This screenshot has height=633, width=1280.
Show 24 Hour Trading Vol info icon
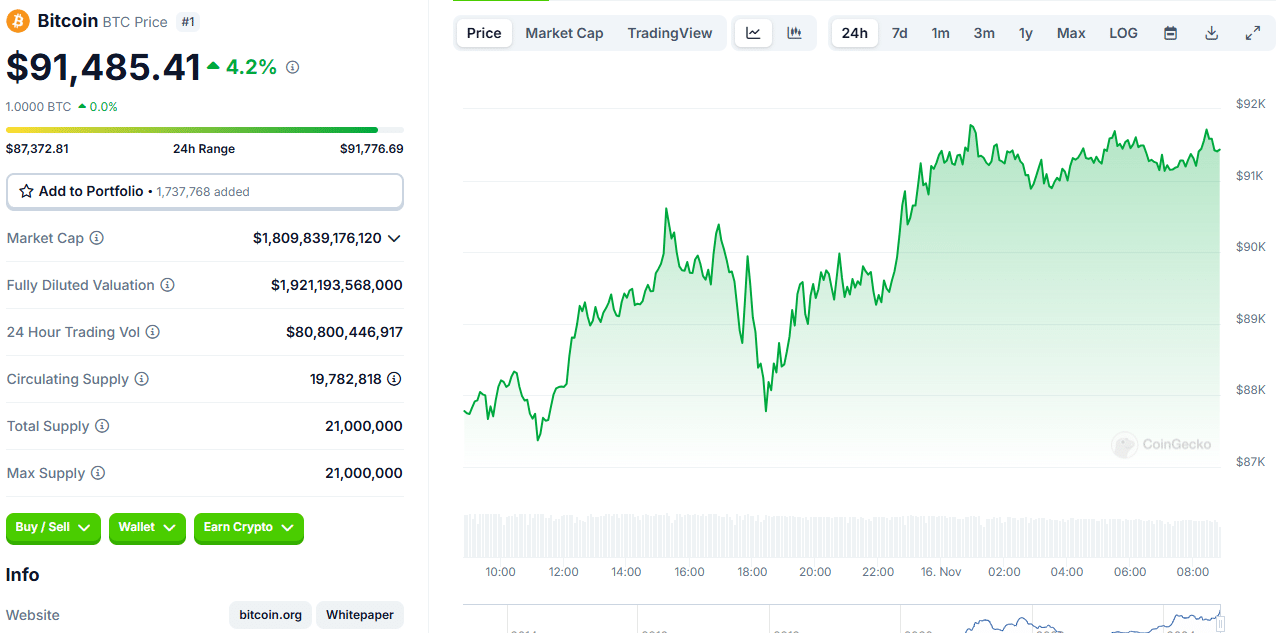pos(153,332)
